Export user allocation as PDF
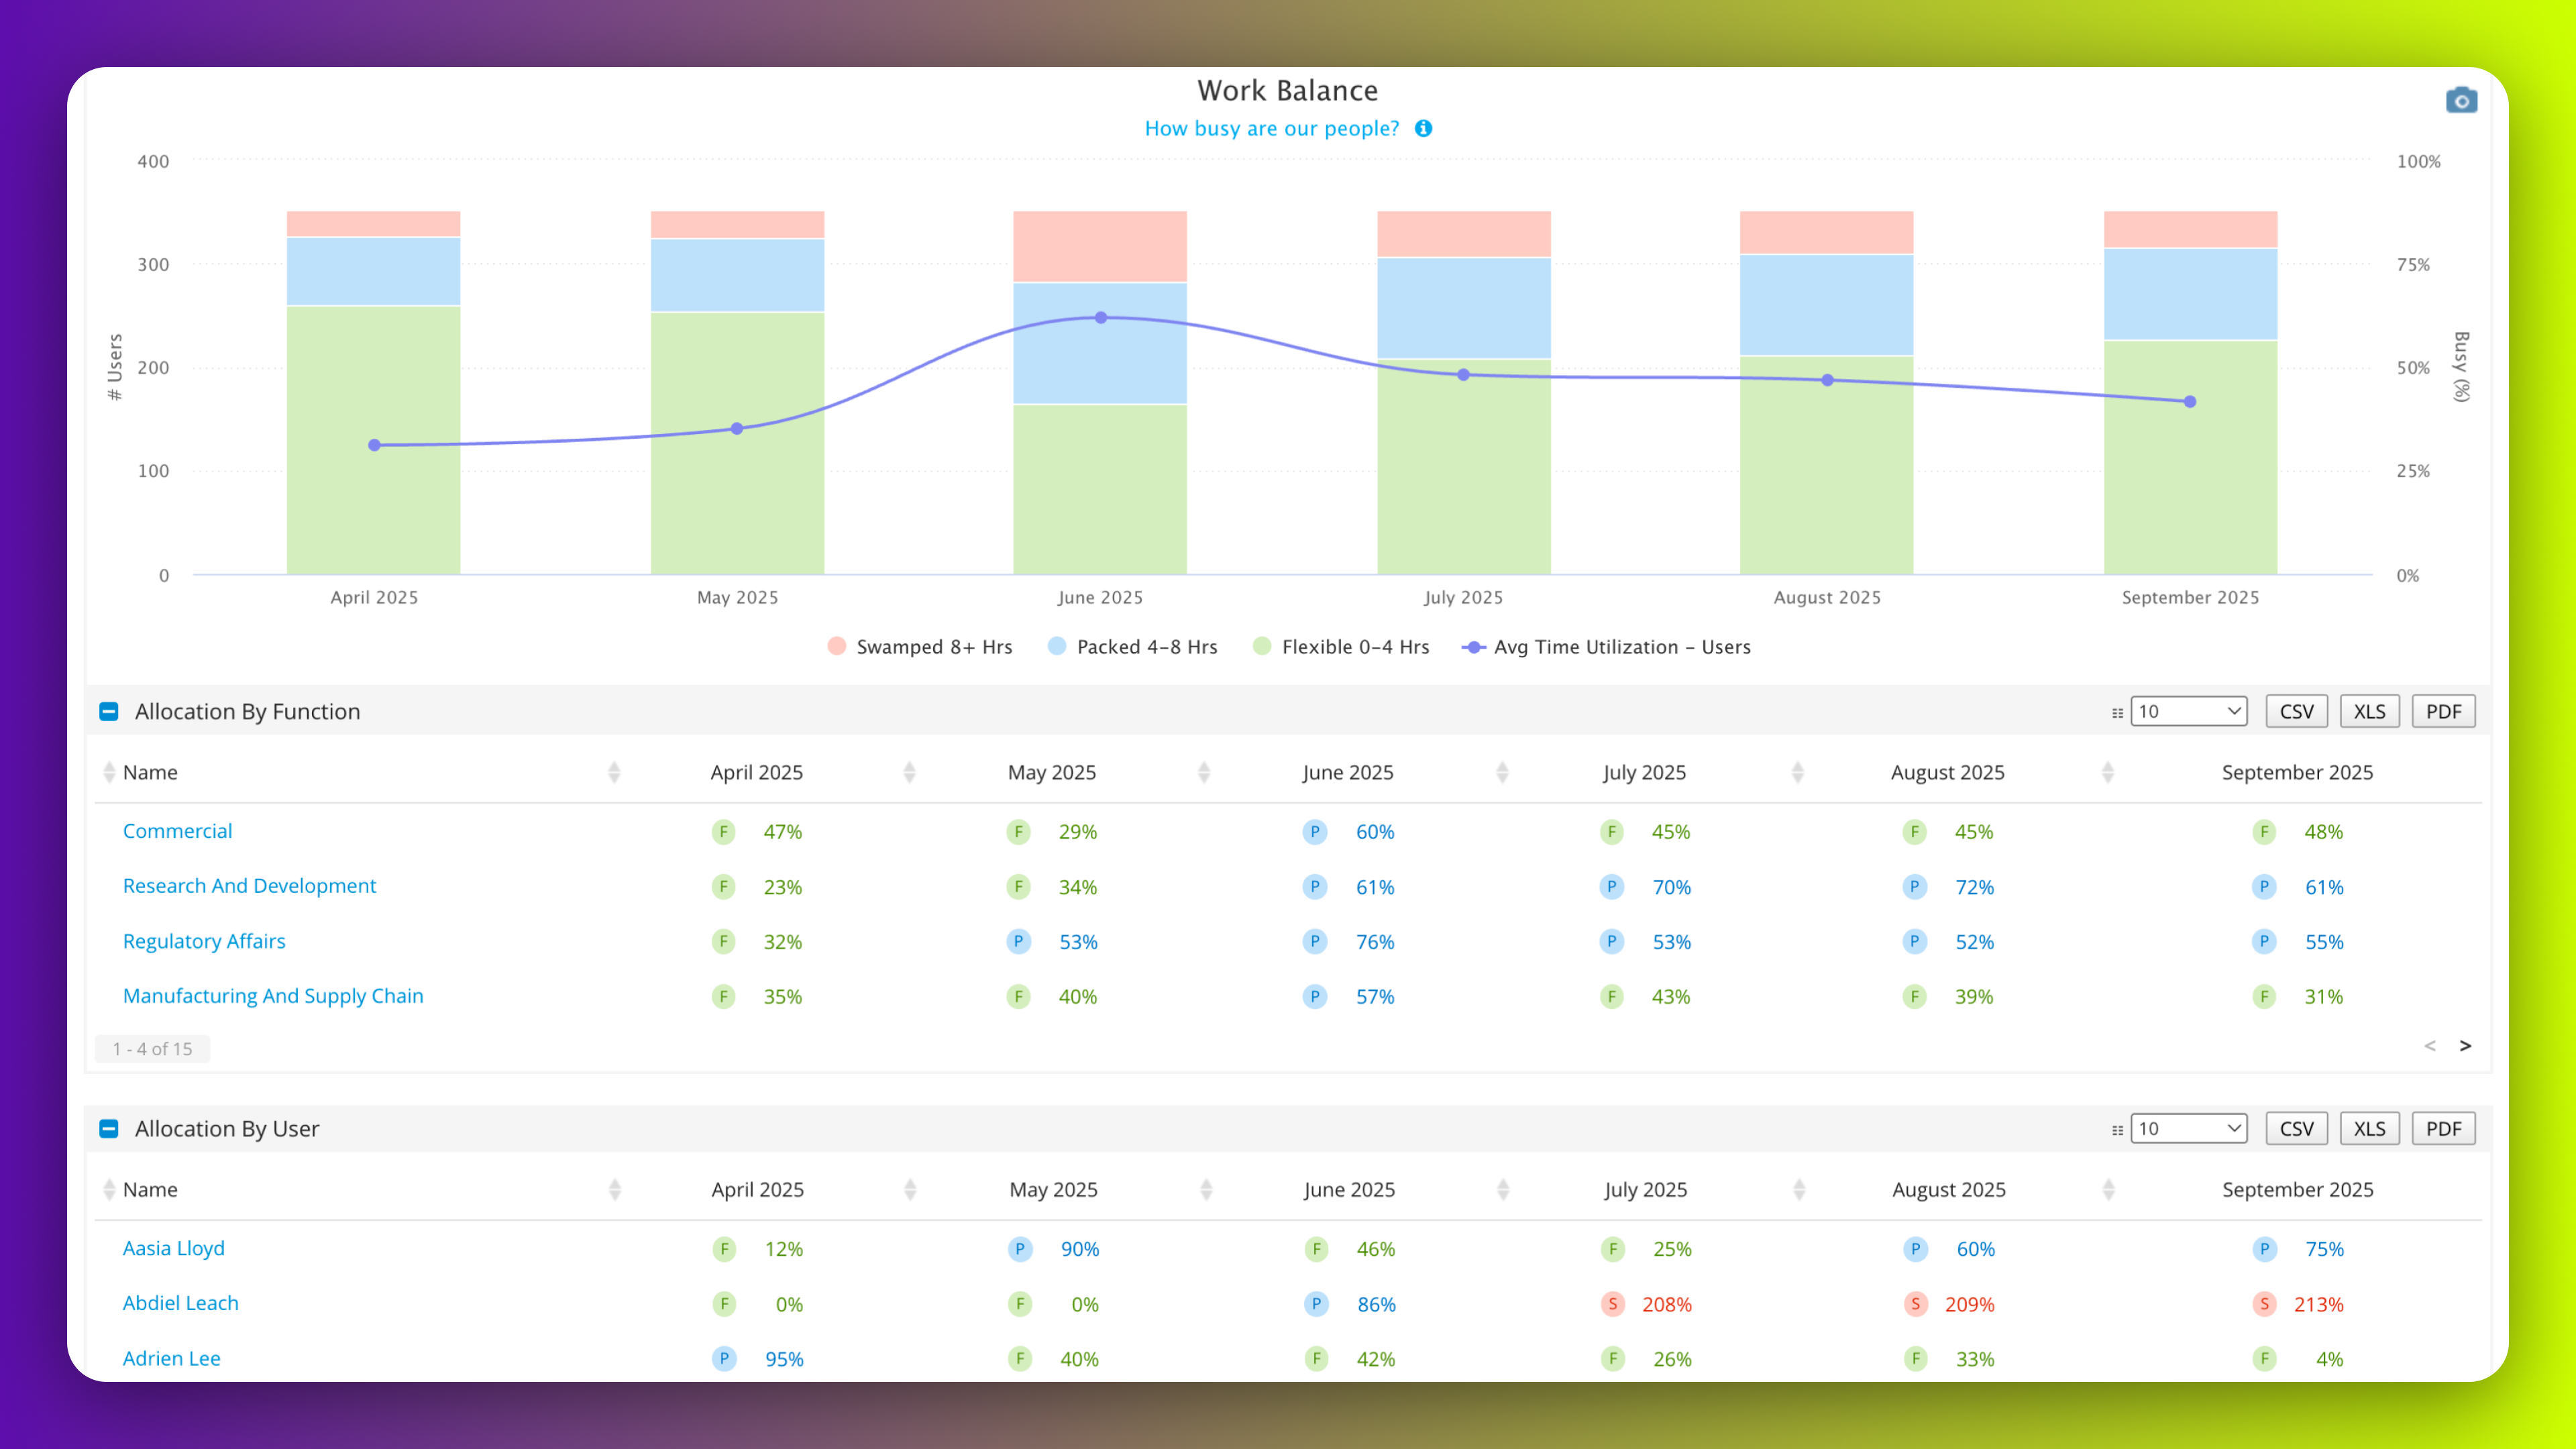The image size is (2576, 1449). [x=2443, y=1128]
